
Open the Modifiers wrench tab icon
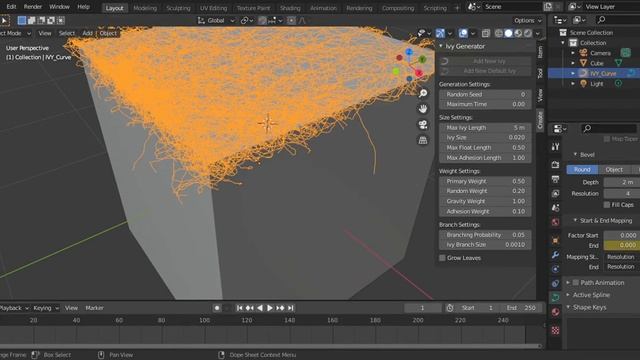(555, 255)
